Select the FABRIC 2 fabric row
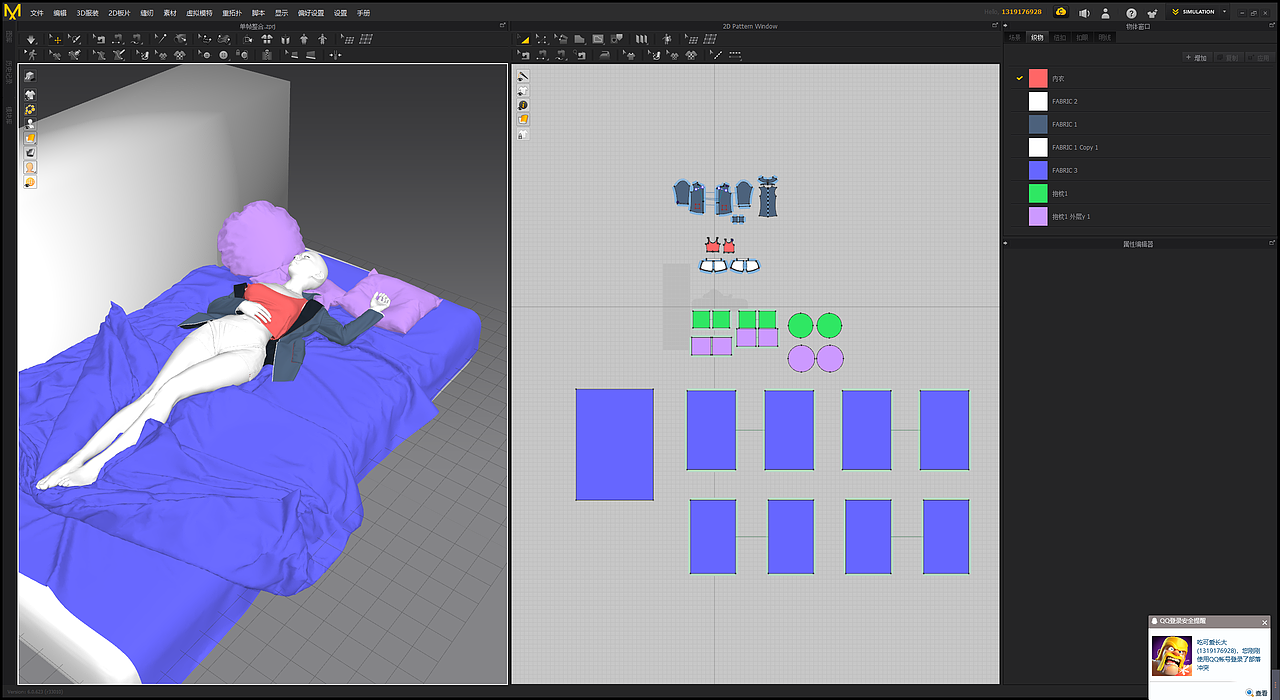Viewport: 1280px width, 700px height. (x=1142, y=101)
